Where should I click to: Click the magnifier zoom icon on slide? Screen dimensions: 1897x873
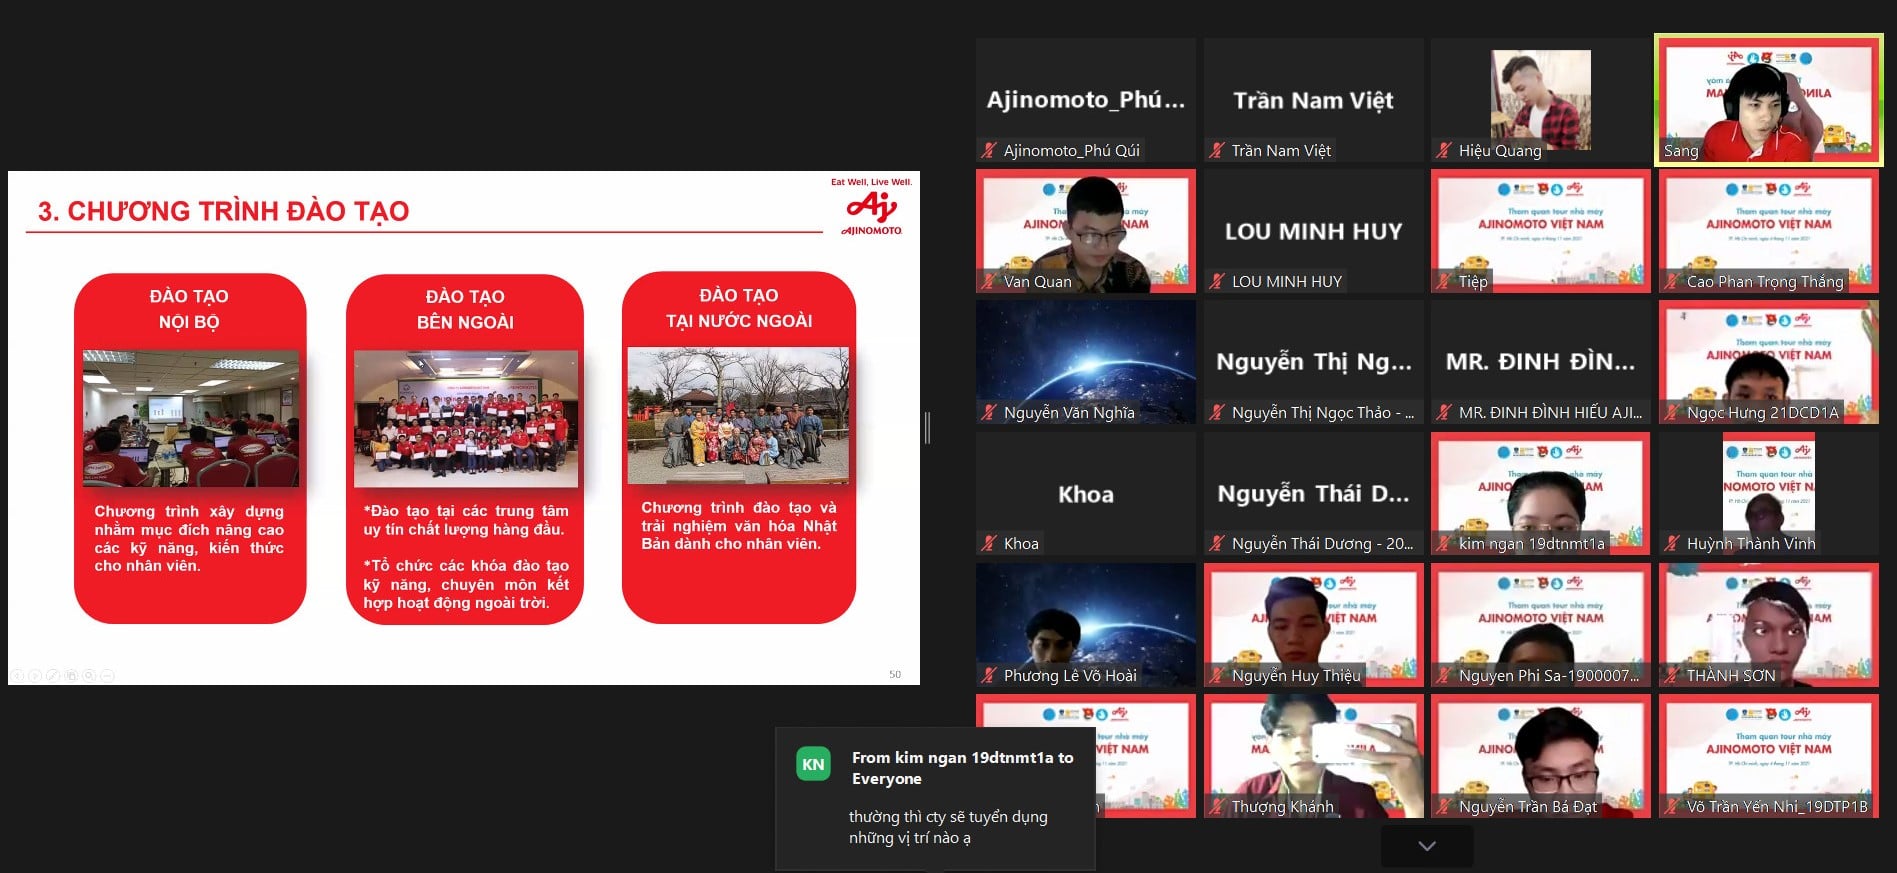point(89,676)
